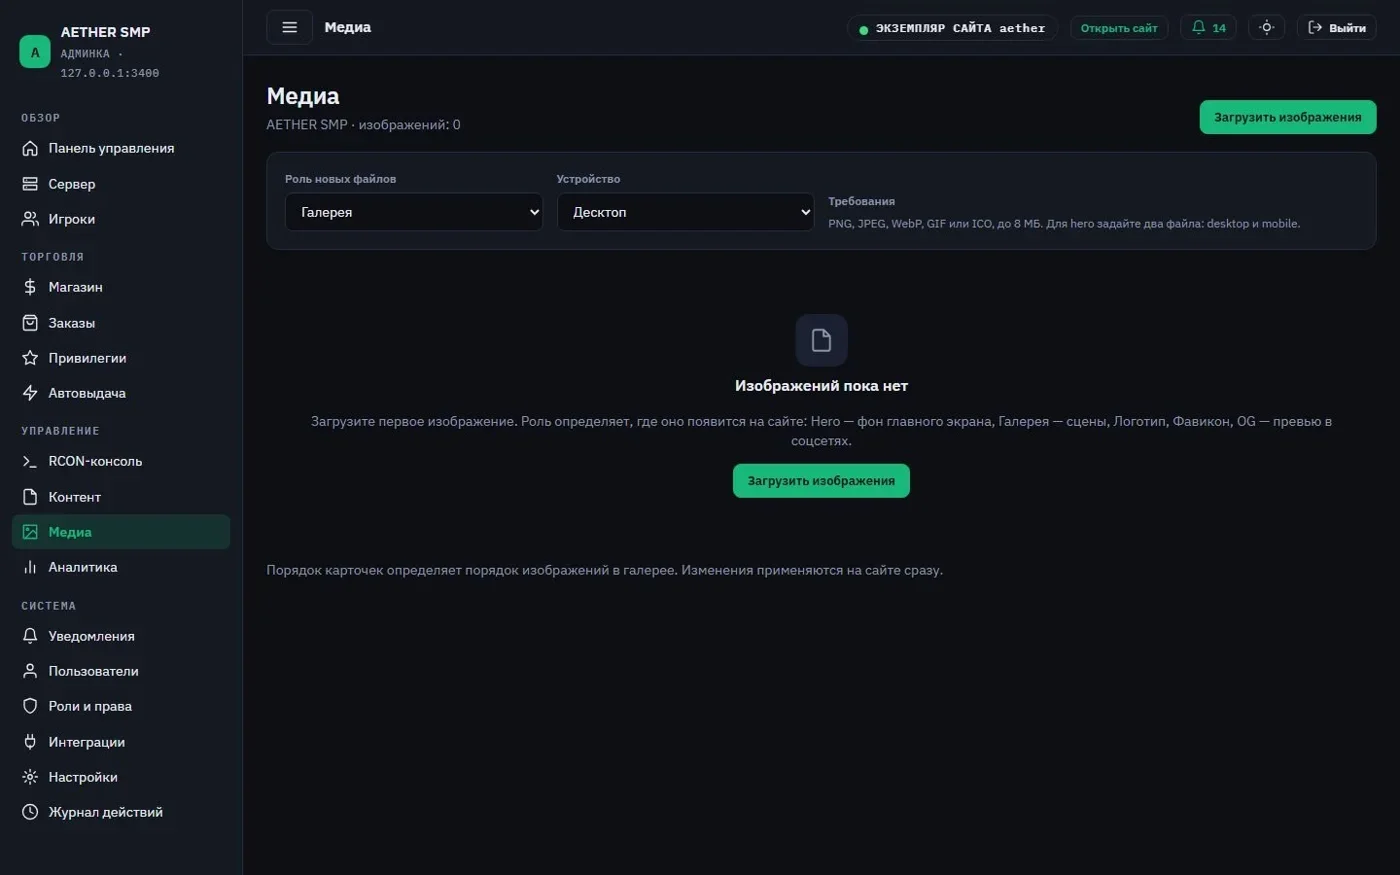Click the server rack icon beside Сервер

point(30,184)
